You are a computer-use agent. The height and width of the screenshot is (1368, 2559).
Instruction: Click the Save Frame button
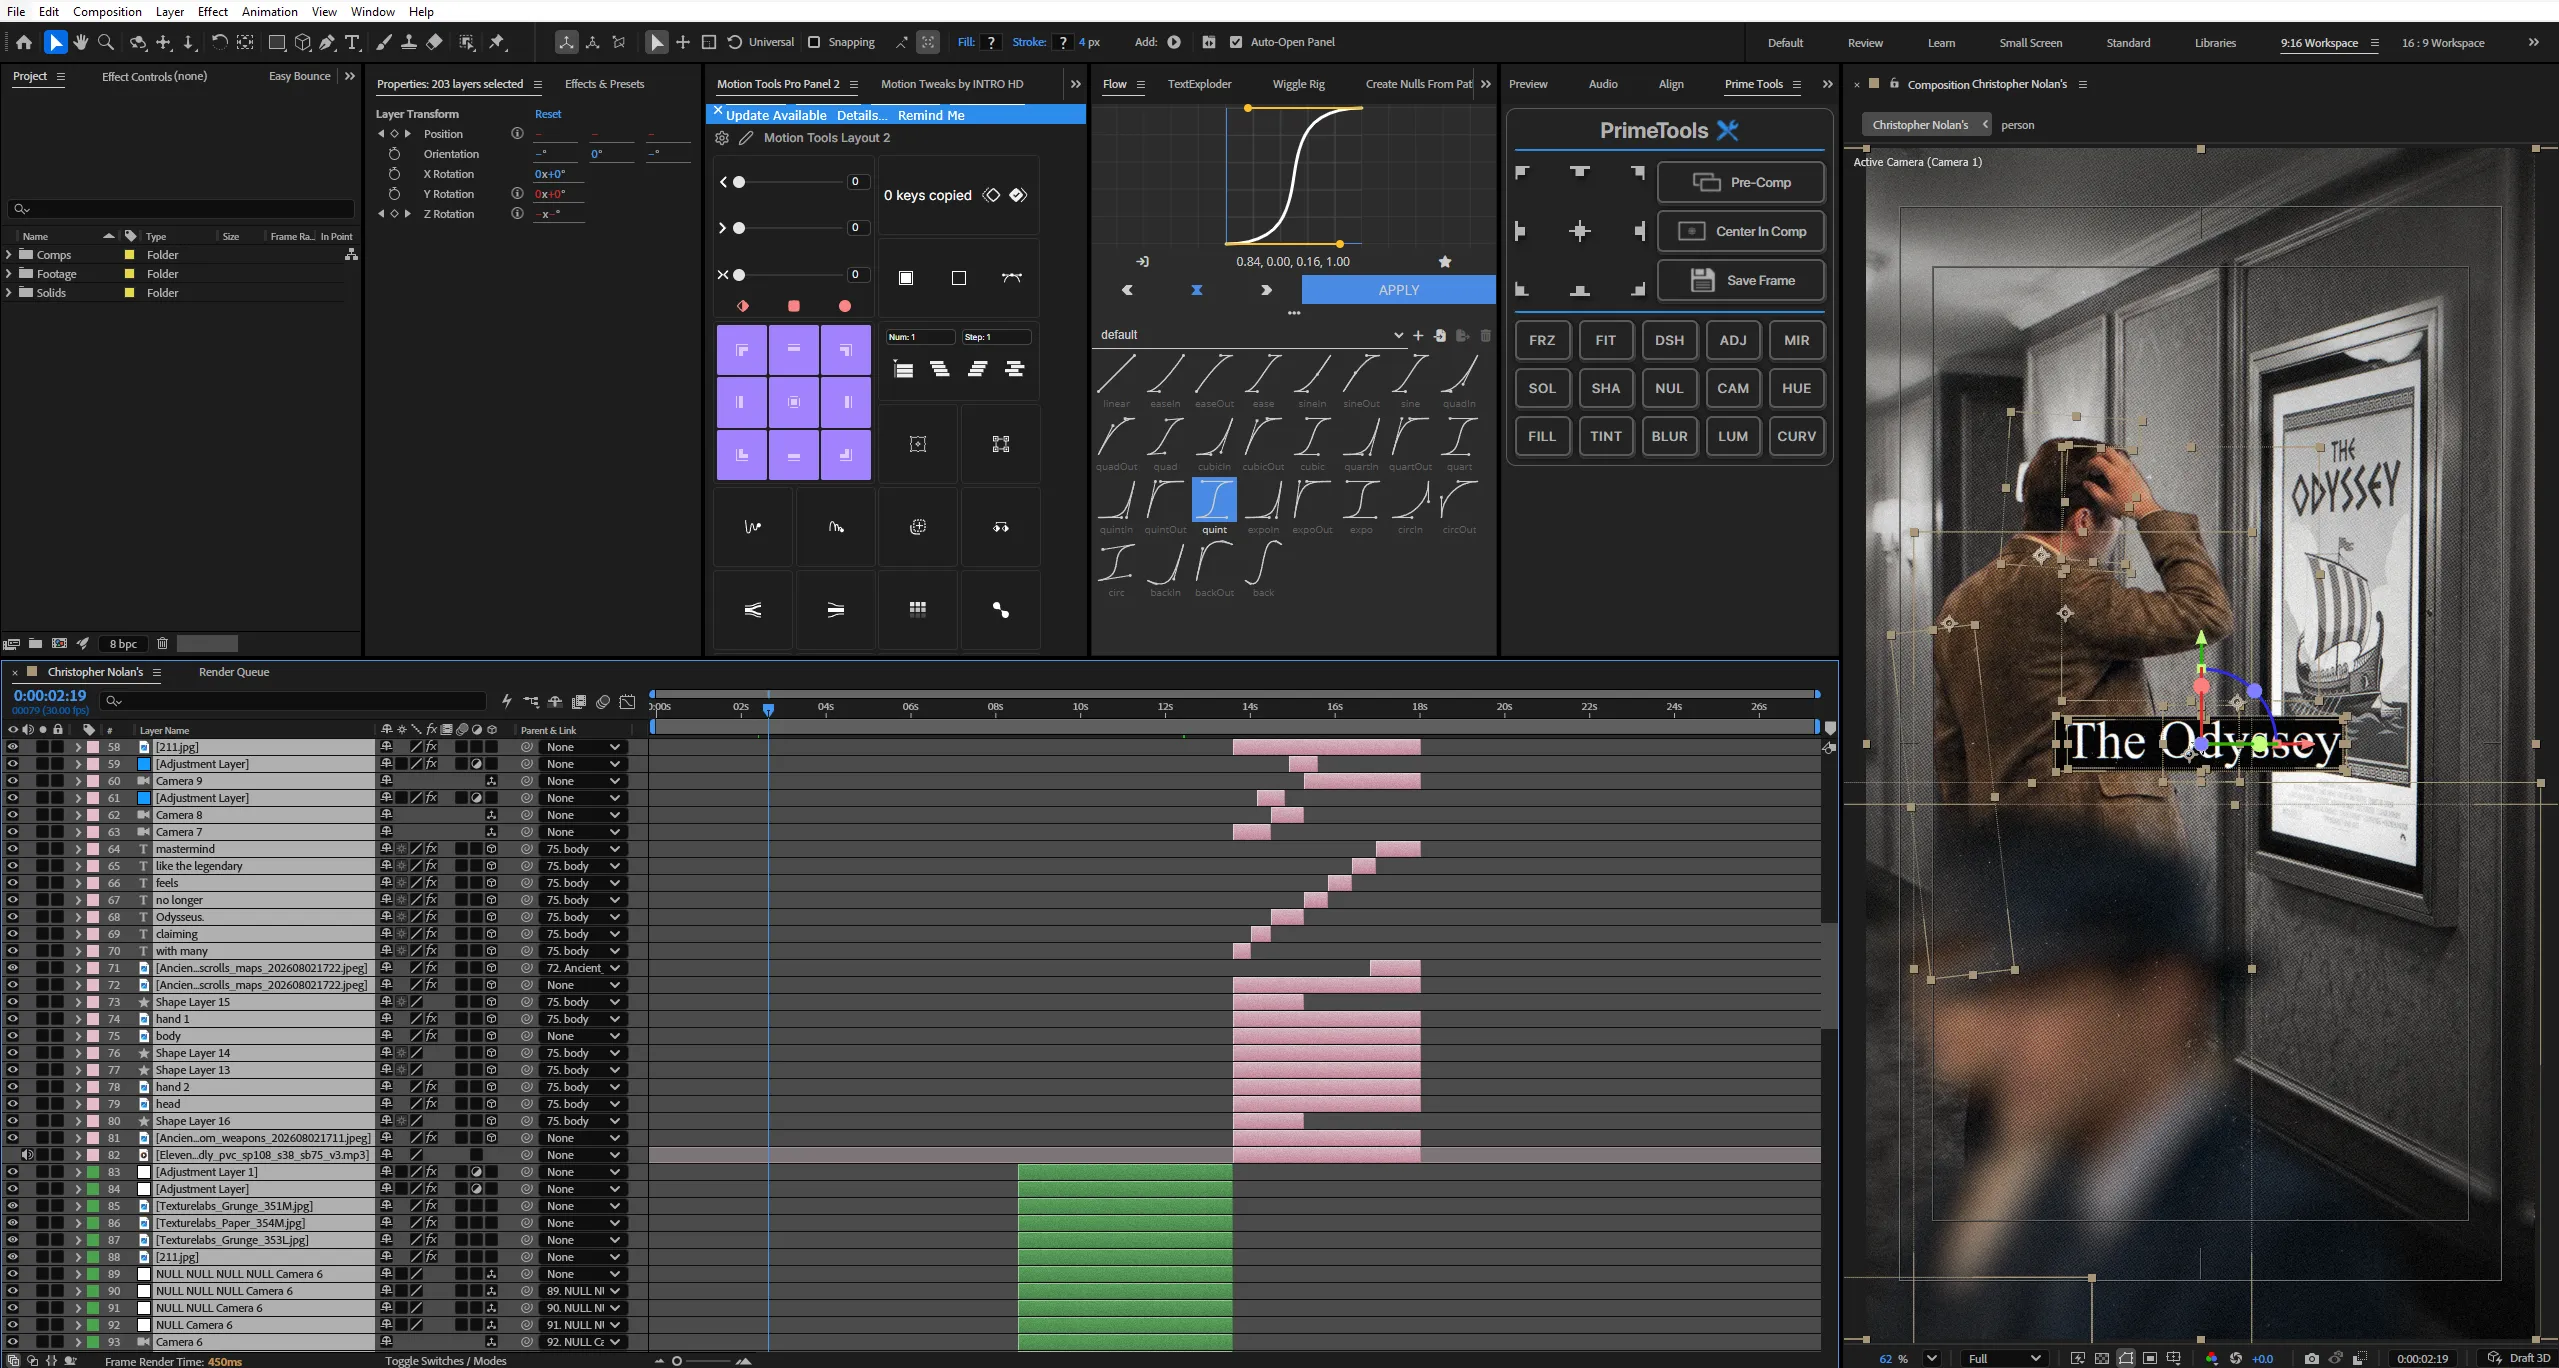coord(1741,280)
